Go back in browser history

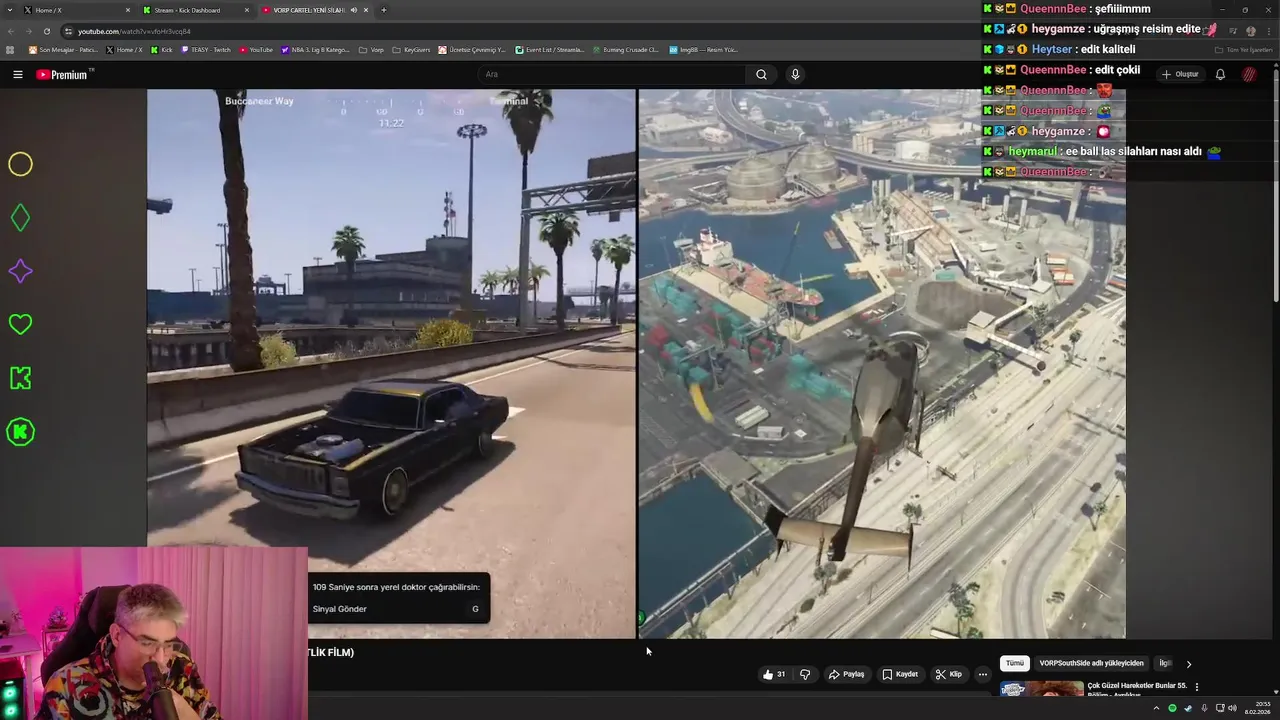pos(11,31)
